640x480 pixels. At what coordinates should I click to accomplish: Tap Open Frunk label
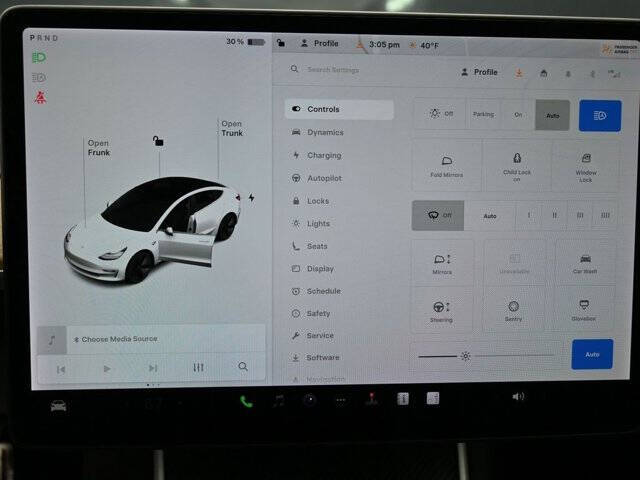click(99, 148)
